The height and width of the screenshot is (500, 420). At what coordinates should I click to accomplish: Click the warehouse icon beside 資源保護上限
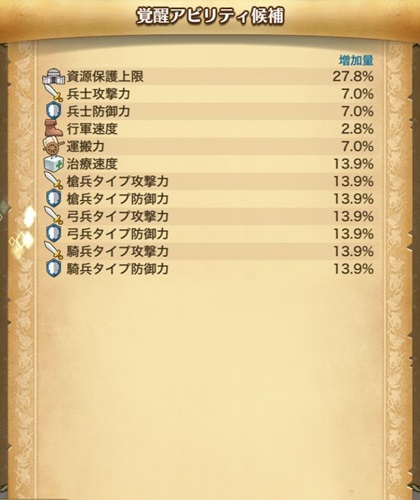pyautogui.click(x=53, y=77)
